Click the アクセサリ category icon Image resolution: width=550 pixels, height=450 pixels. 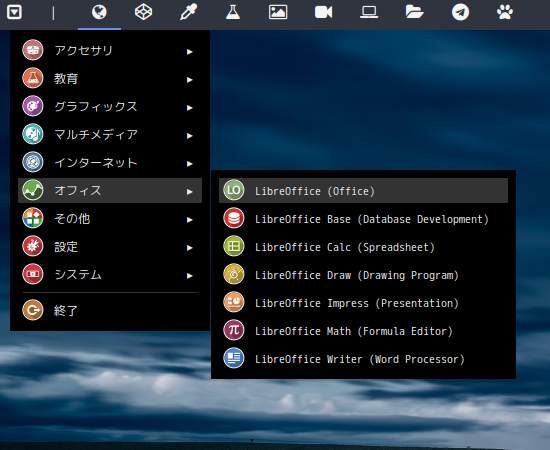[33, 50]
